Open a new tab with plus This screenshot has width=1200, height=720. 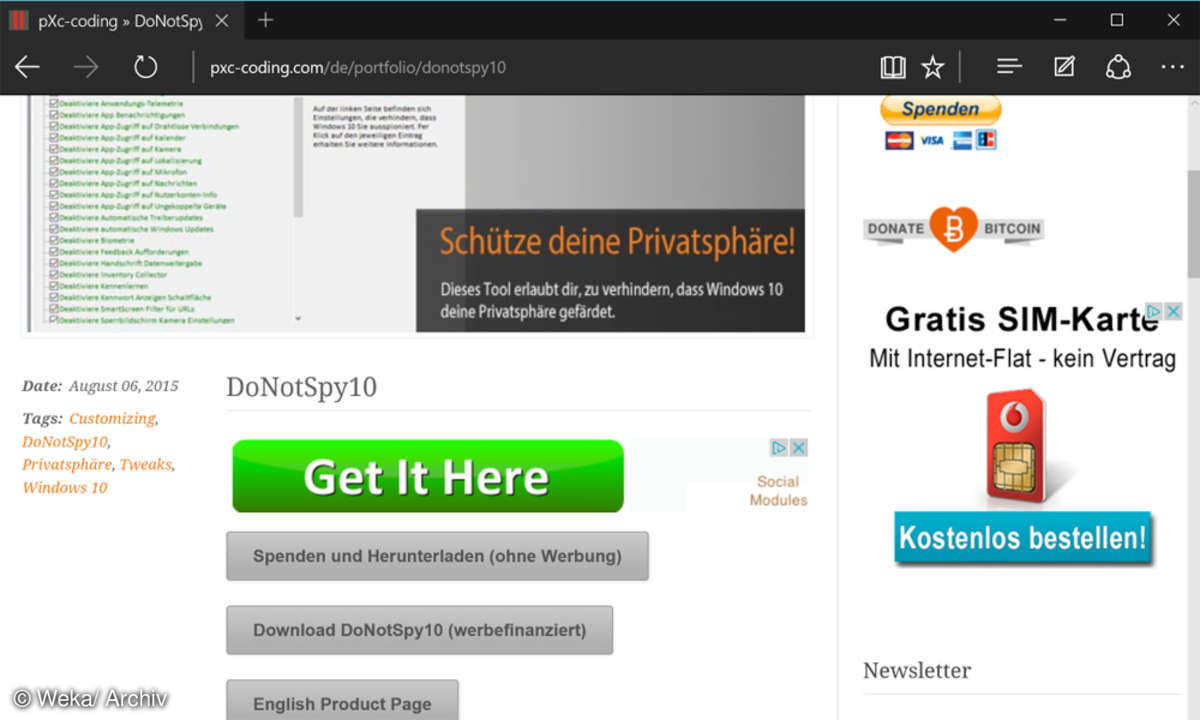click(265, 20)
